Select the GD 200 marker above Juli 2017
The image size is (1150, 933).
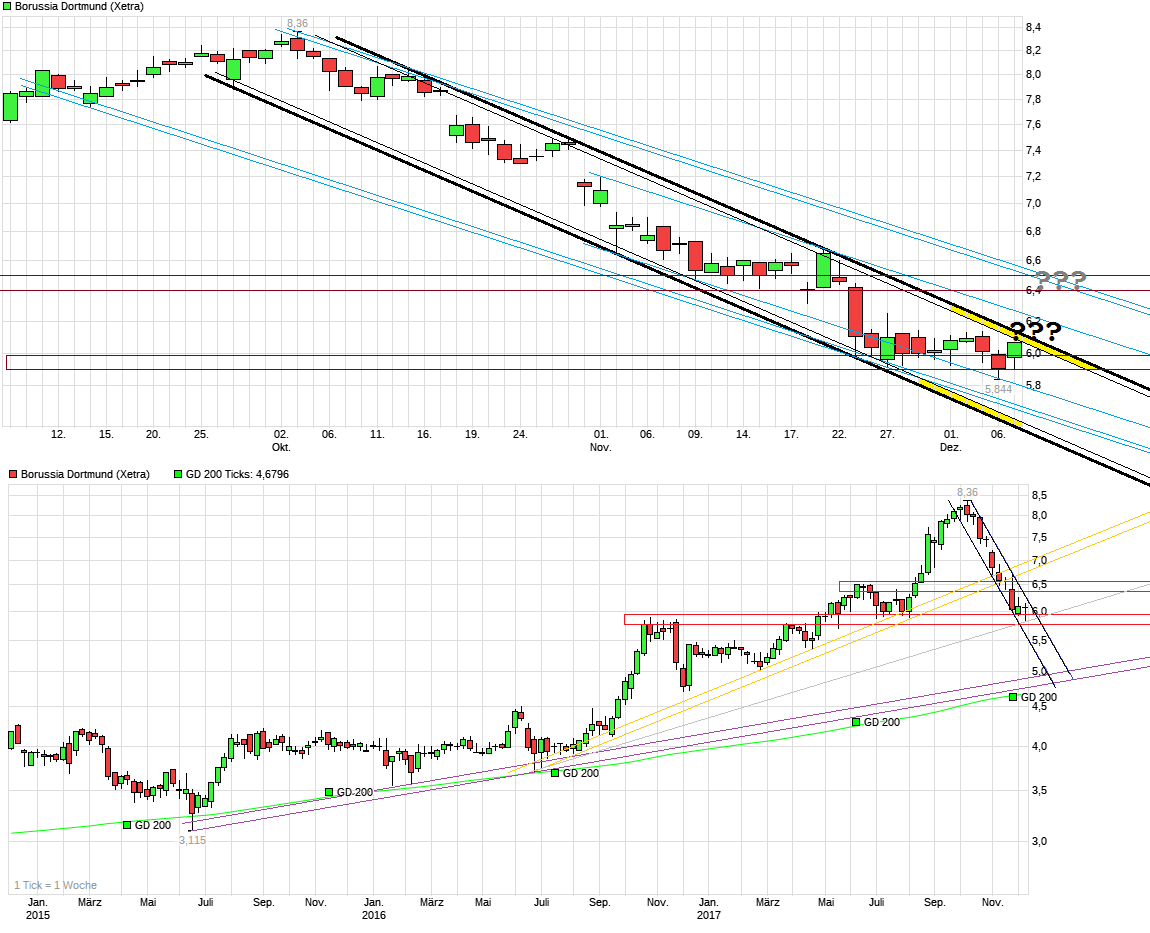[x=856, y=722]
